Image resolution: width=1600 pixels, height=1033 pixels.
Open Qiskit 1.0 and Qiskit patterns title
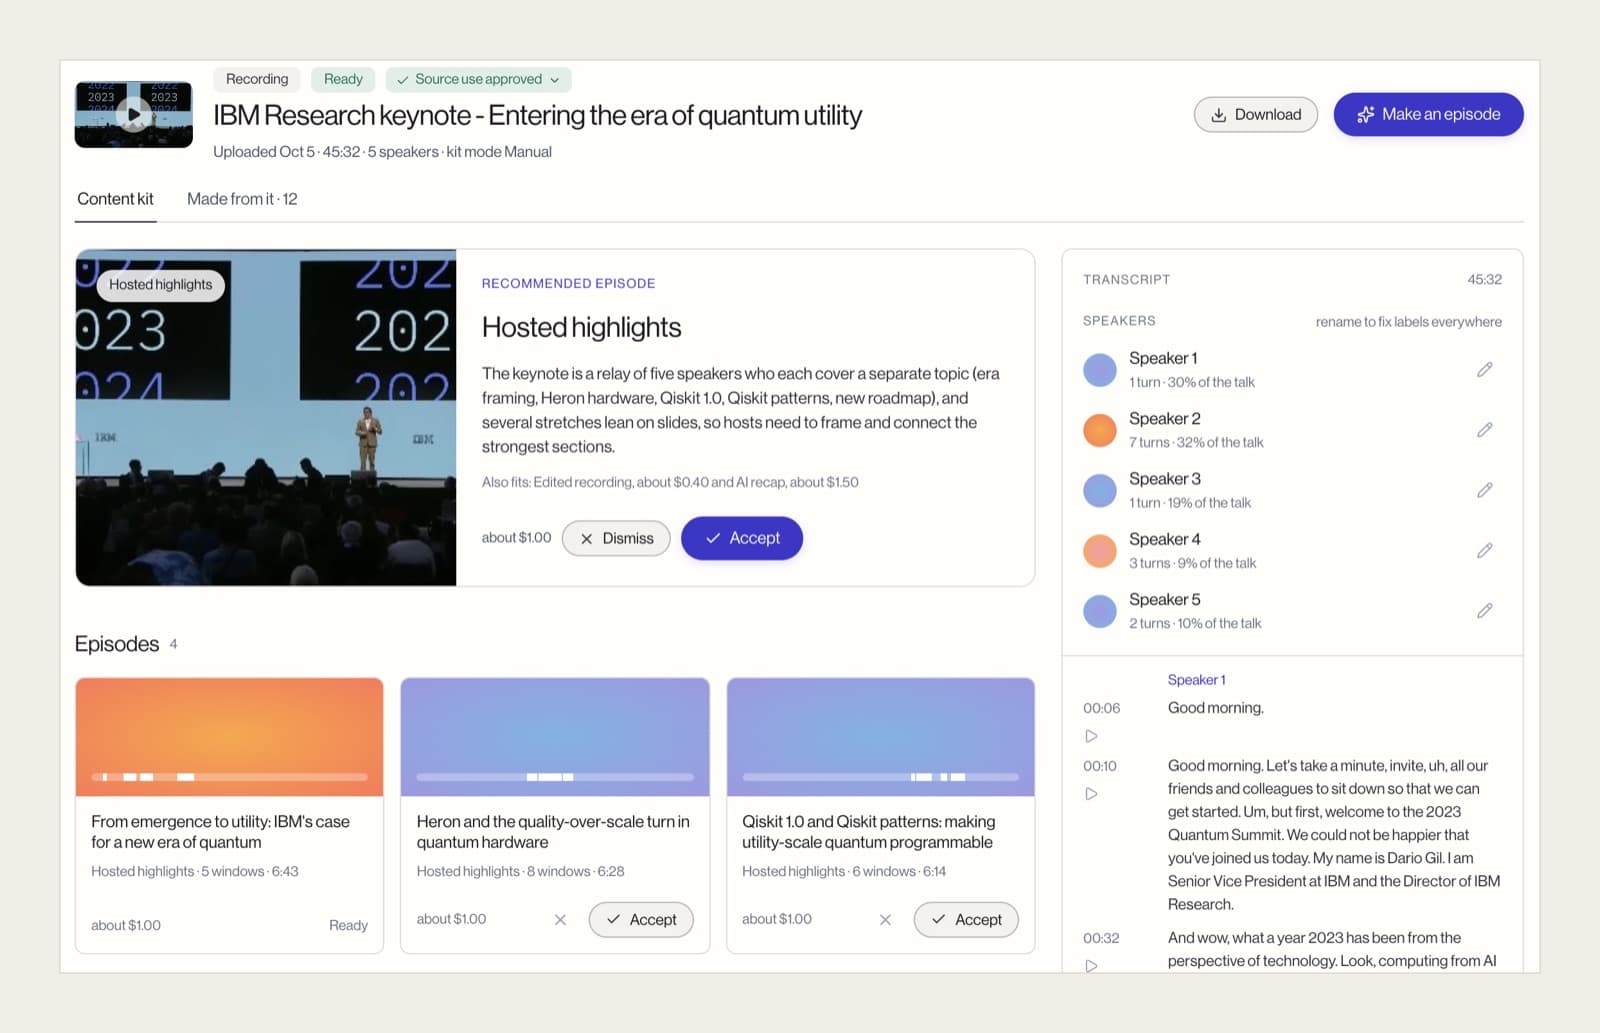click(868, 831)
